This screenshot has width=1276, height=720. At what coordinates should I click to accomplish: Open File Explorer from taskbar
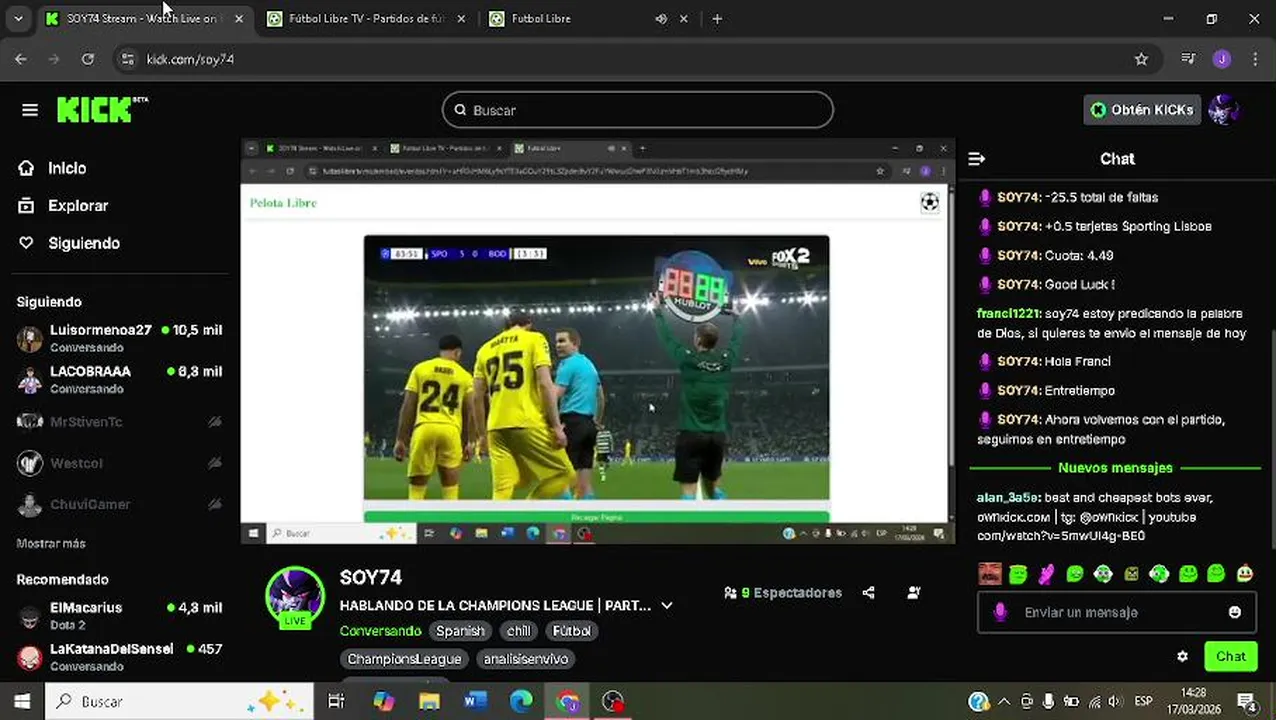[430, 702]
